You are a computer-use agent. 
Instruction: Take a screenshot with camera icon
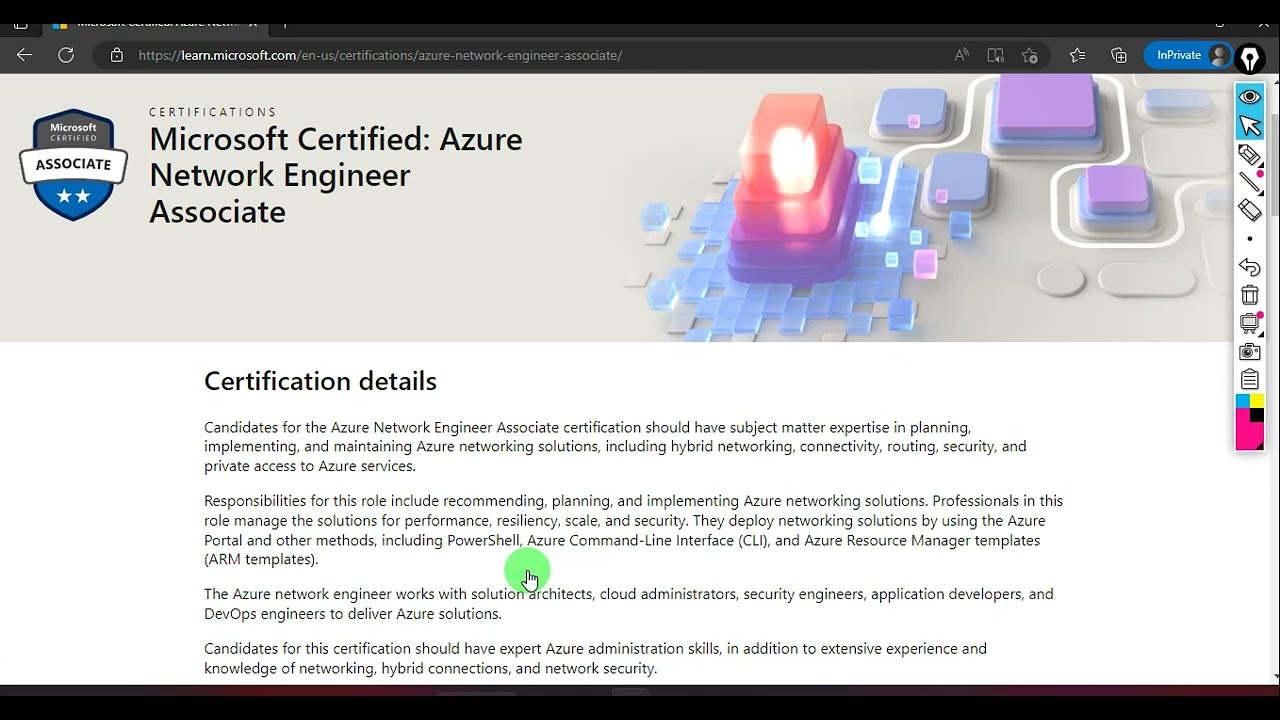[x=1250, y=351]
